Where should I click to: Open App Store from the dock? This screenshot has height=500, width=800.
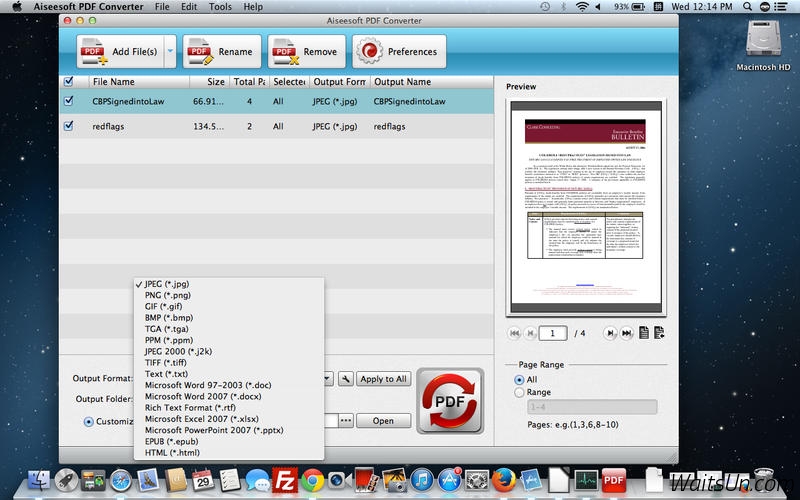pos(449,480)
